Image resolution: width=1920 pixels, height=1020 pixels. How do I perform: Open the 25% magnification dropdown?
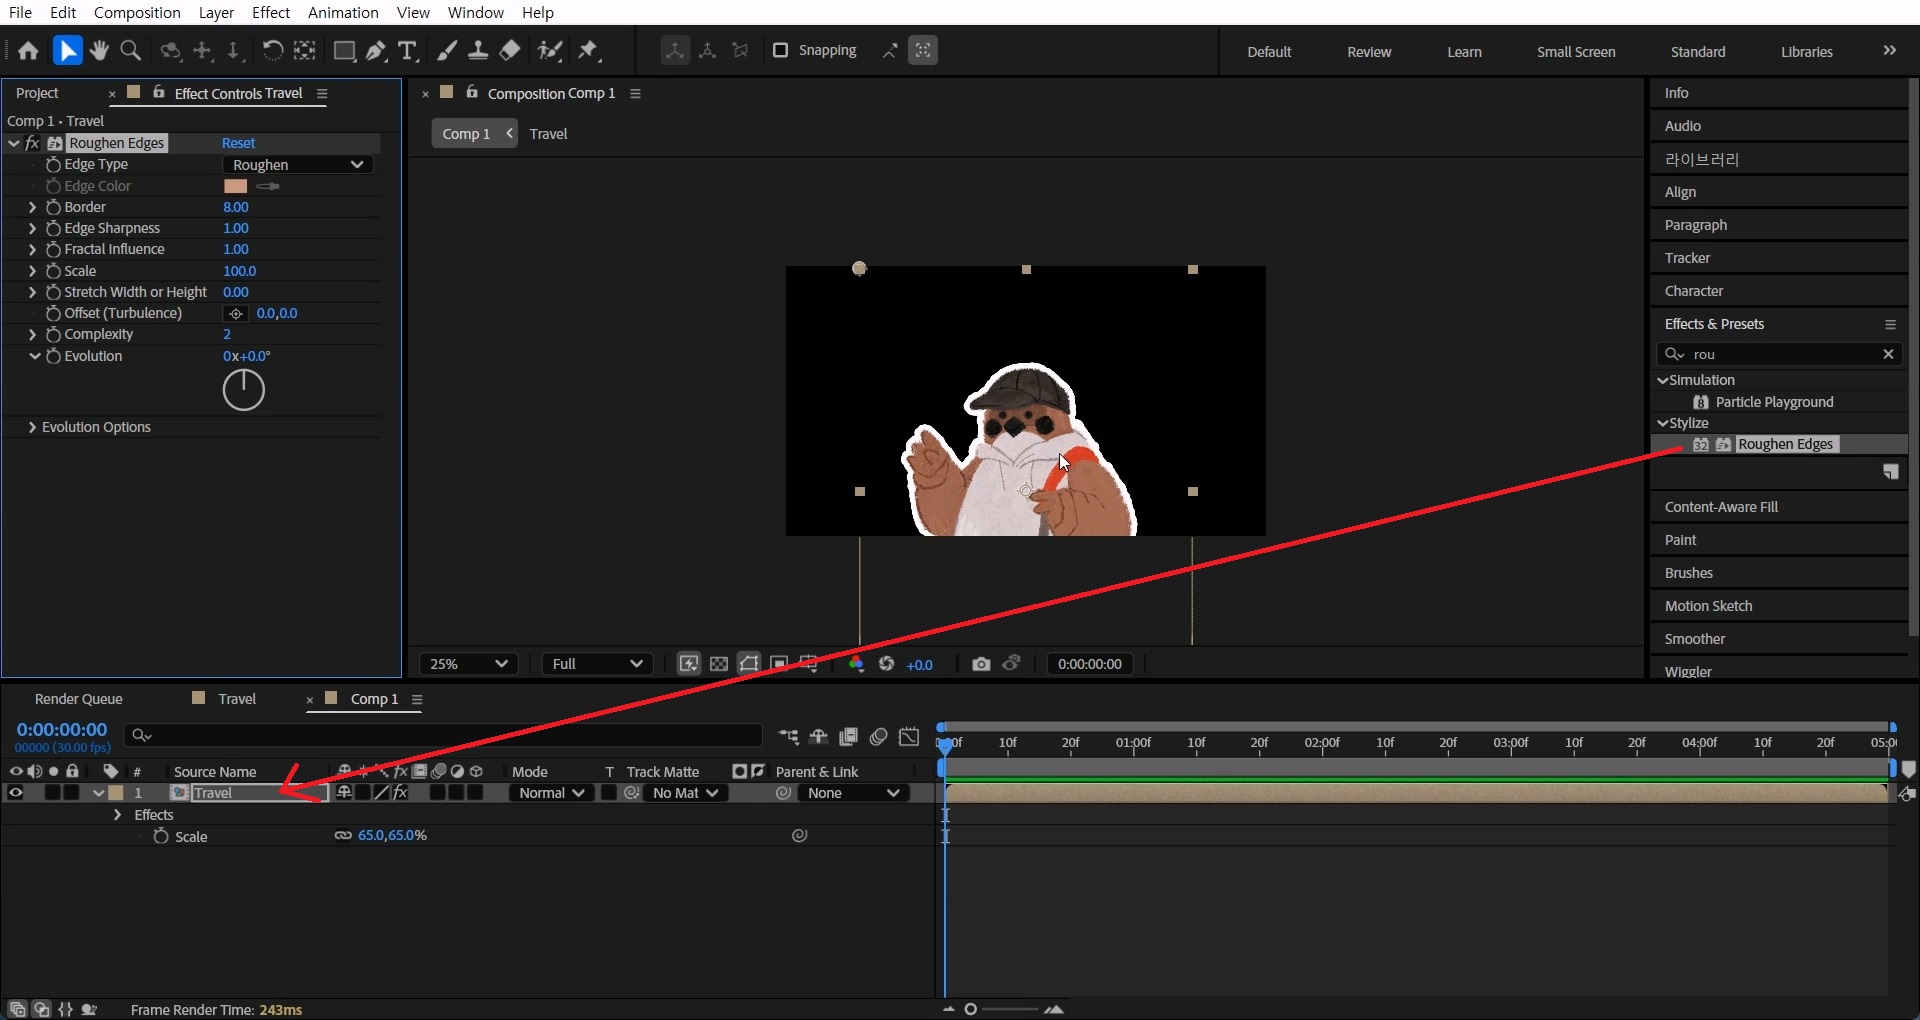click(468, 664)
